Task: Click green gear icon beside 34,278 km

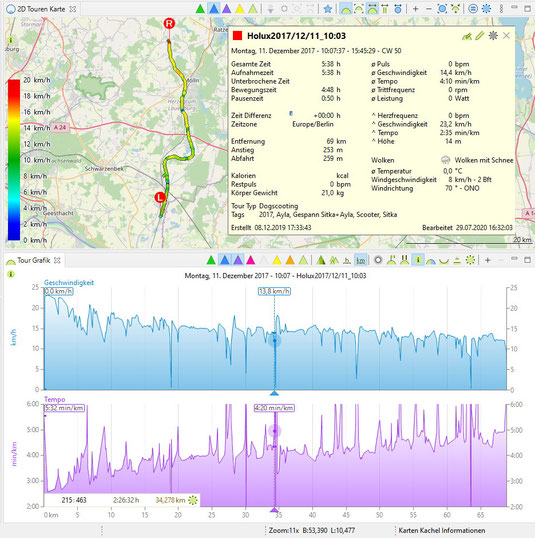Action: pos(193,500)
